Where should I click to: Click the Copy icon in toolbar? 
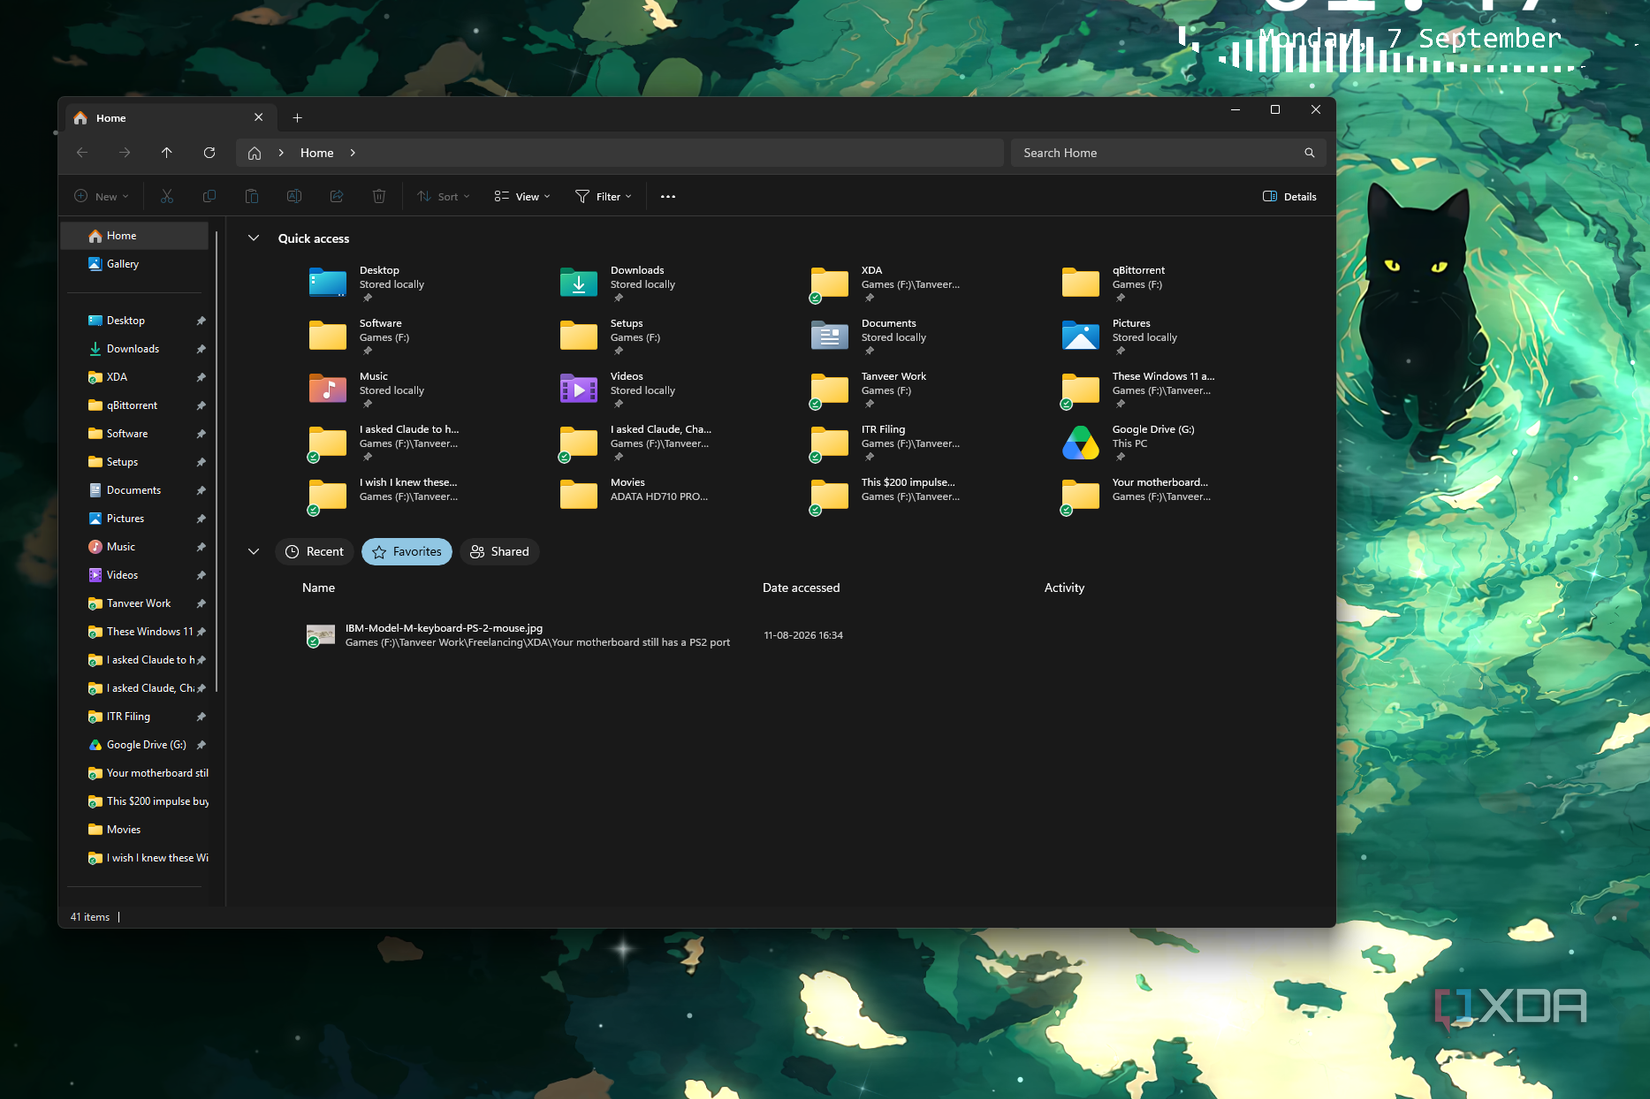209,196
